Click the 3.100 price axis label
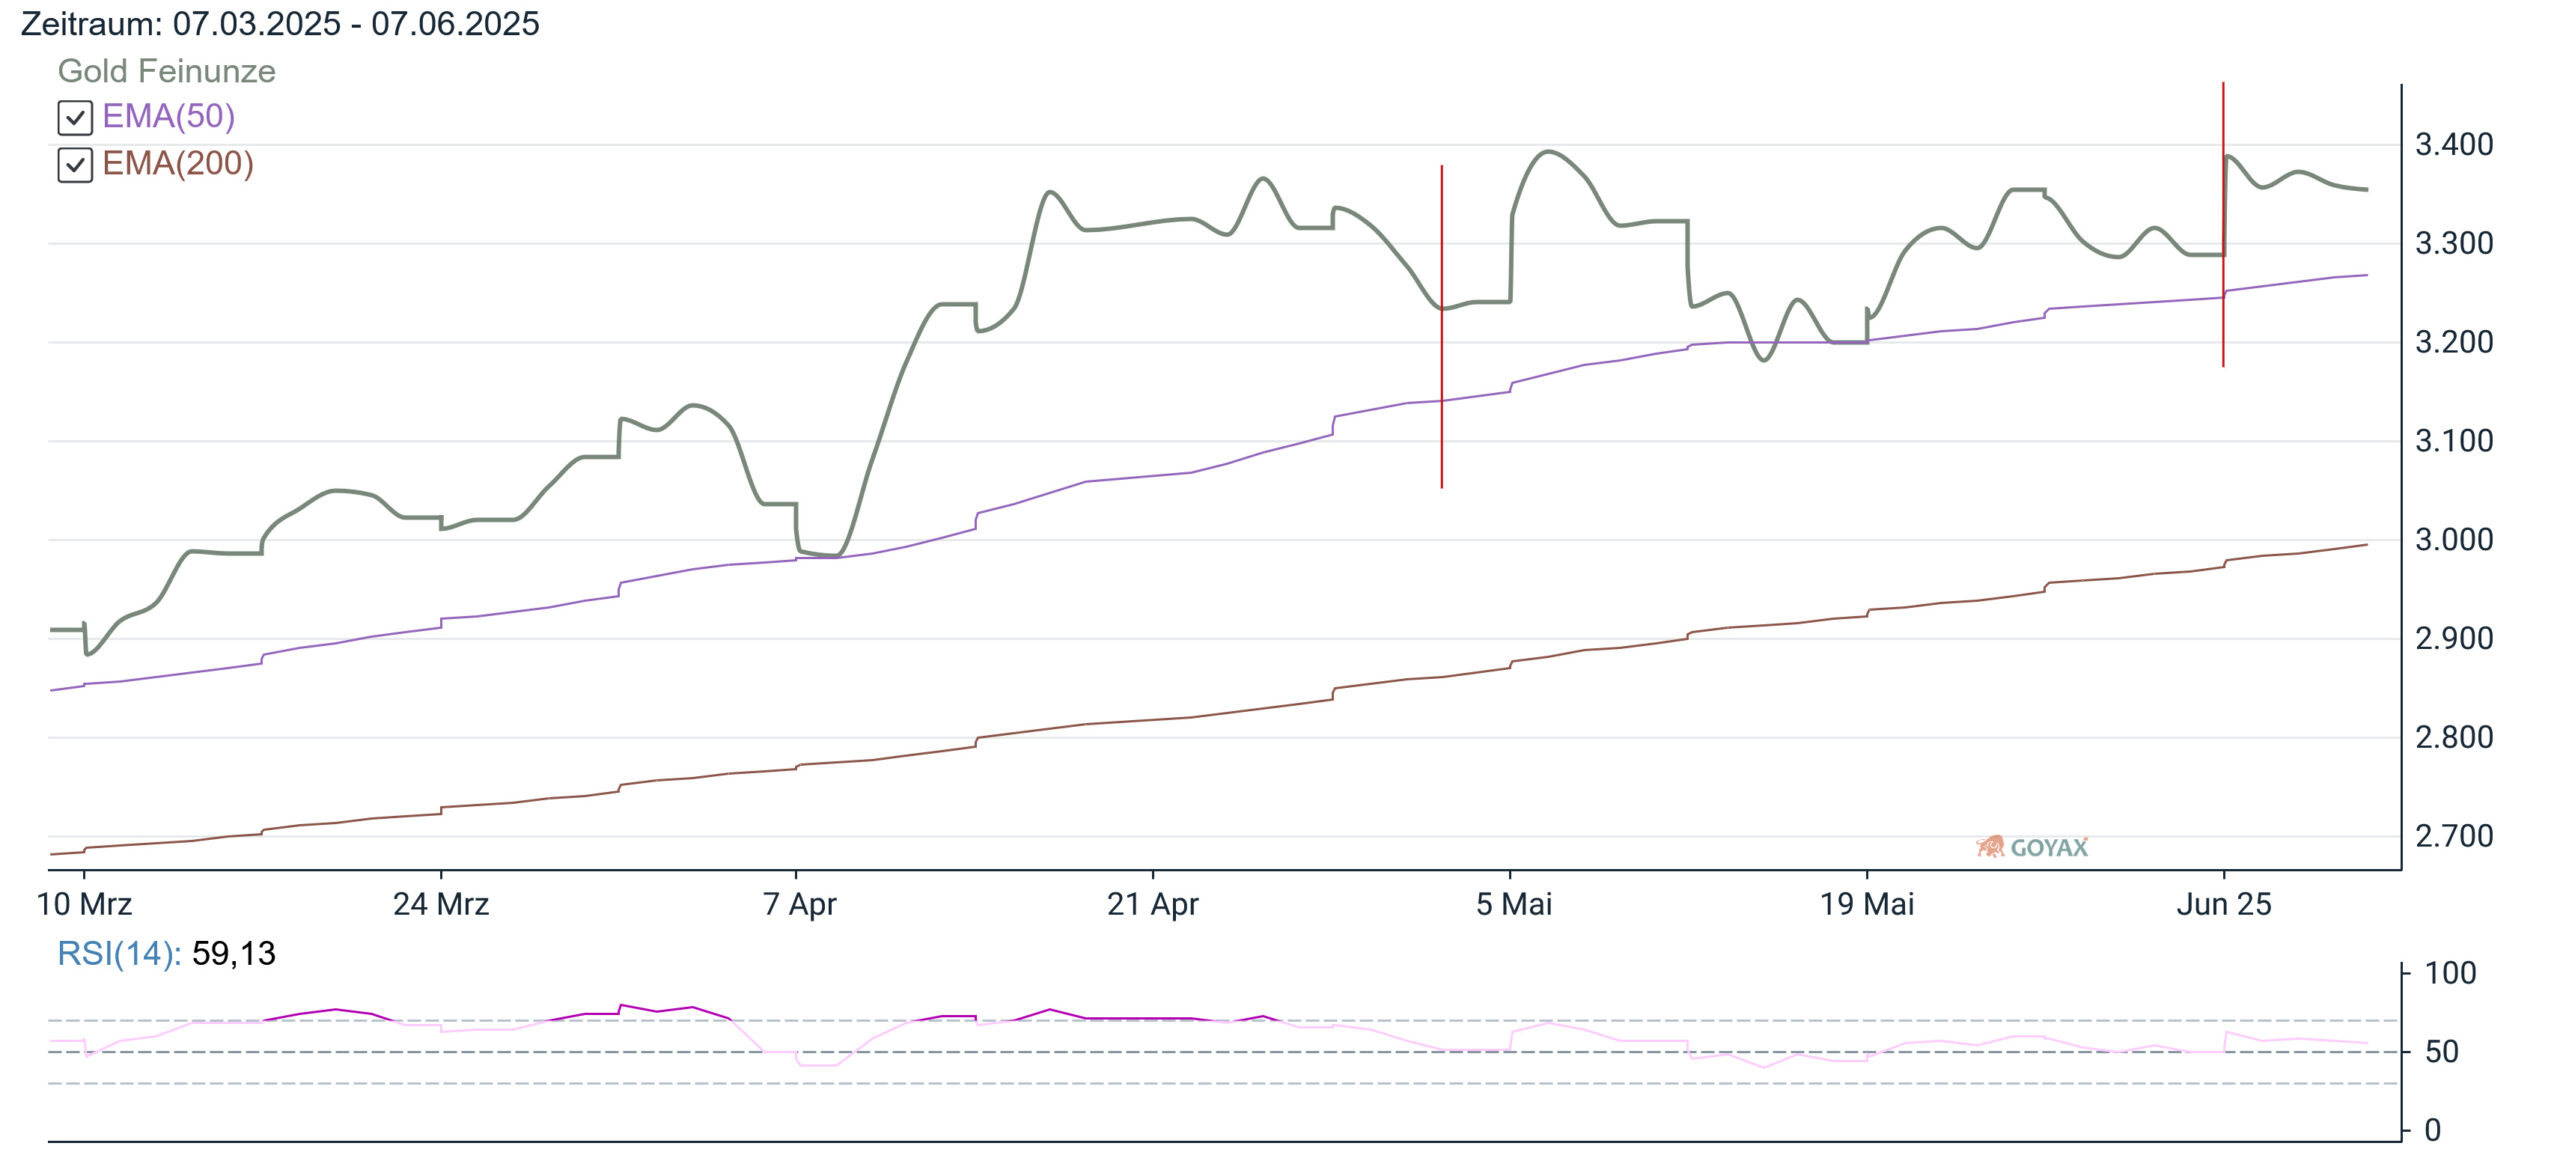Viewport: 2560px width, 1152px height. pyautogui.click(x=2454, y=441)
